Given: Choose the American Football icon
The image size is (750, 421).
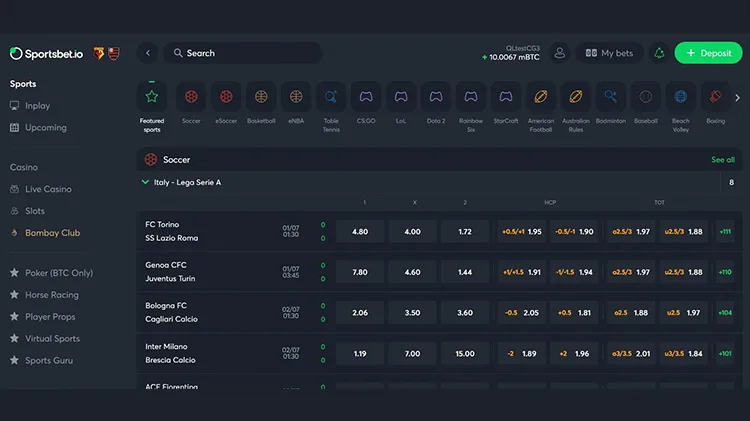Looking at the screenshot, I should coord(541,98).
